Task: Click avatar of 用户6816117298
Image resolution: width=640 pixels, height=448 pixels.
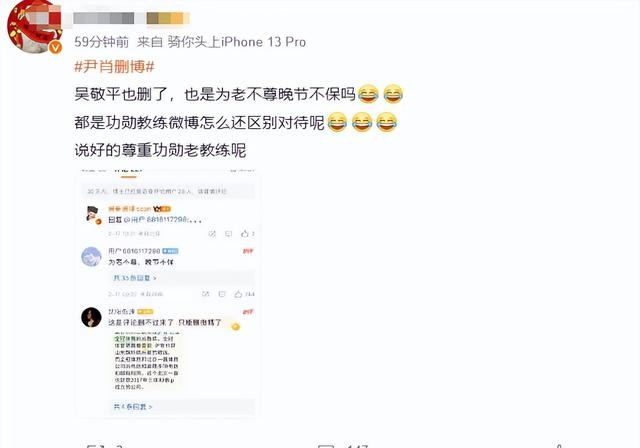Action: click(91, 257)
